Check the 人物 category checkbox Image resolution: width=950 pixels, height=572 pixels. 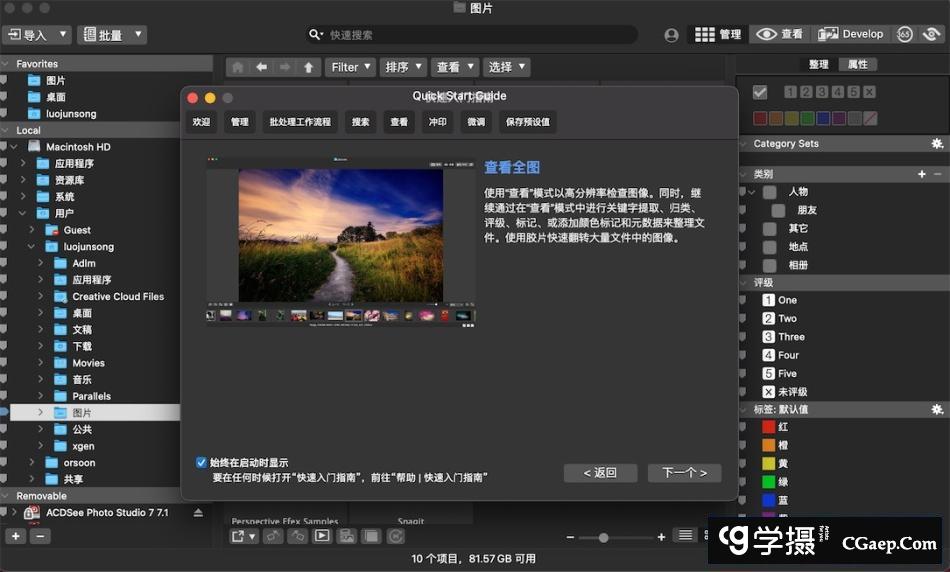[769, 192]
